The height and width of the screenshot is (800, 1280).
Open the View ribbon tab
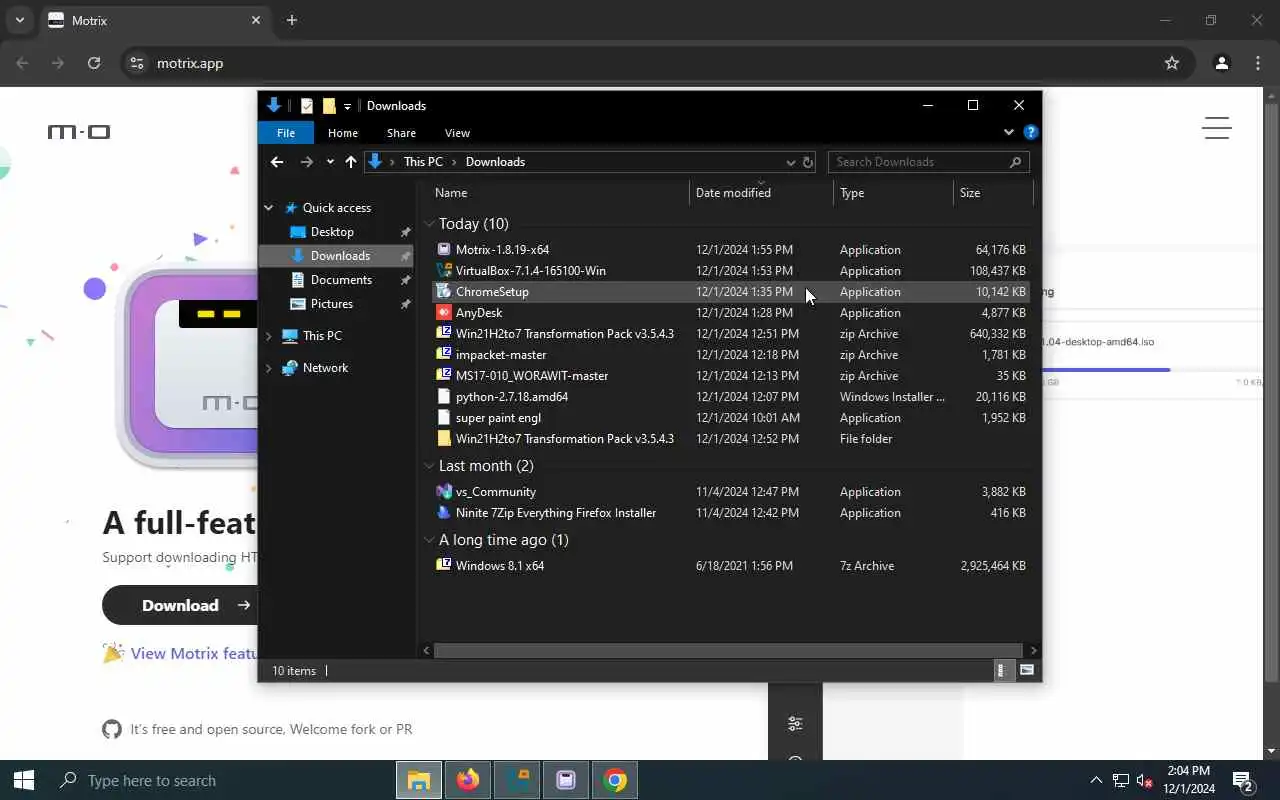[x=457, y=133]
